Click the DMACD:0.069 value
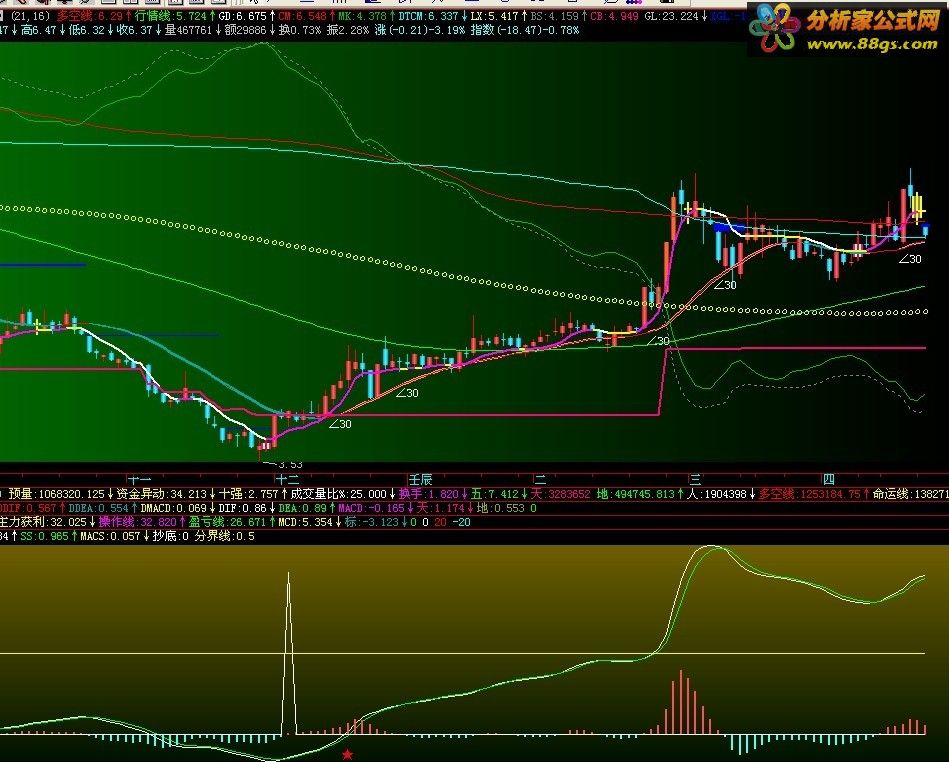The width and height of the screenshot is (949, 762). coord(173,508)
